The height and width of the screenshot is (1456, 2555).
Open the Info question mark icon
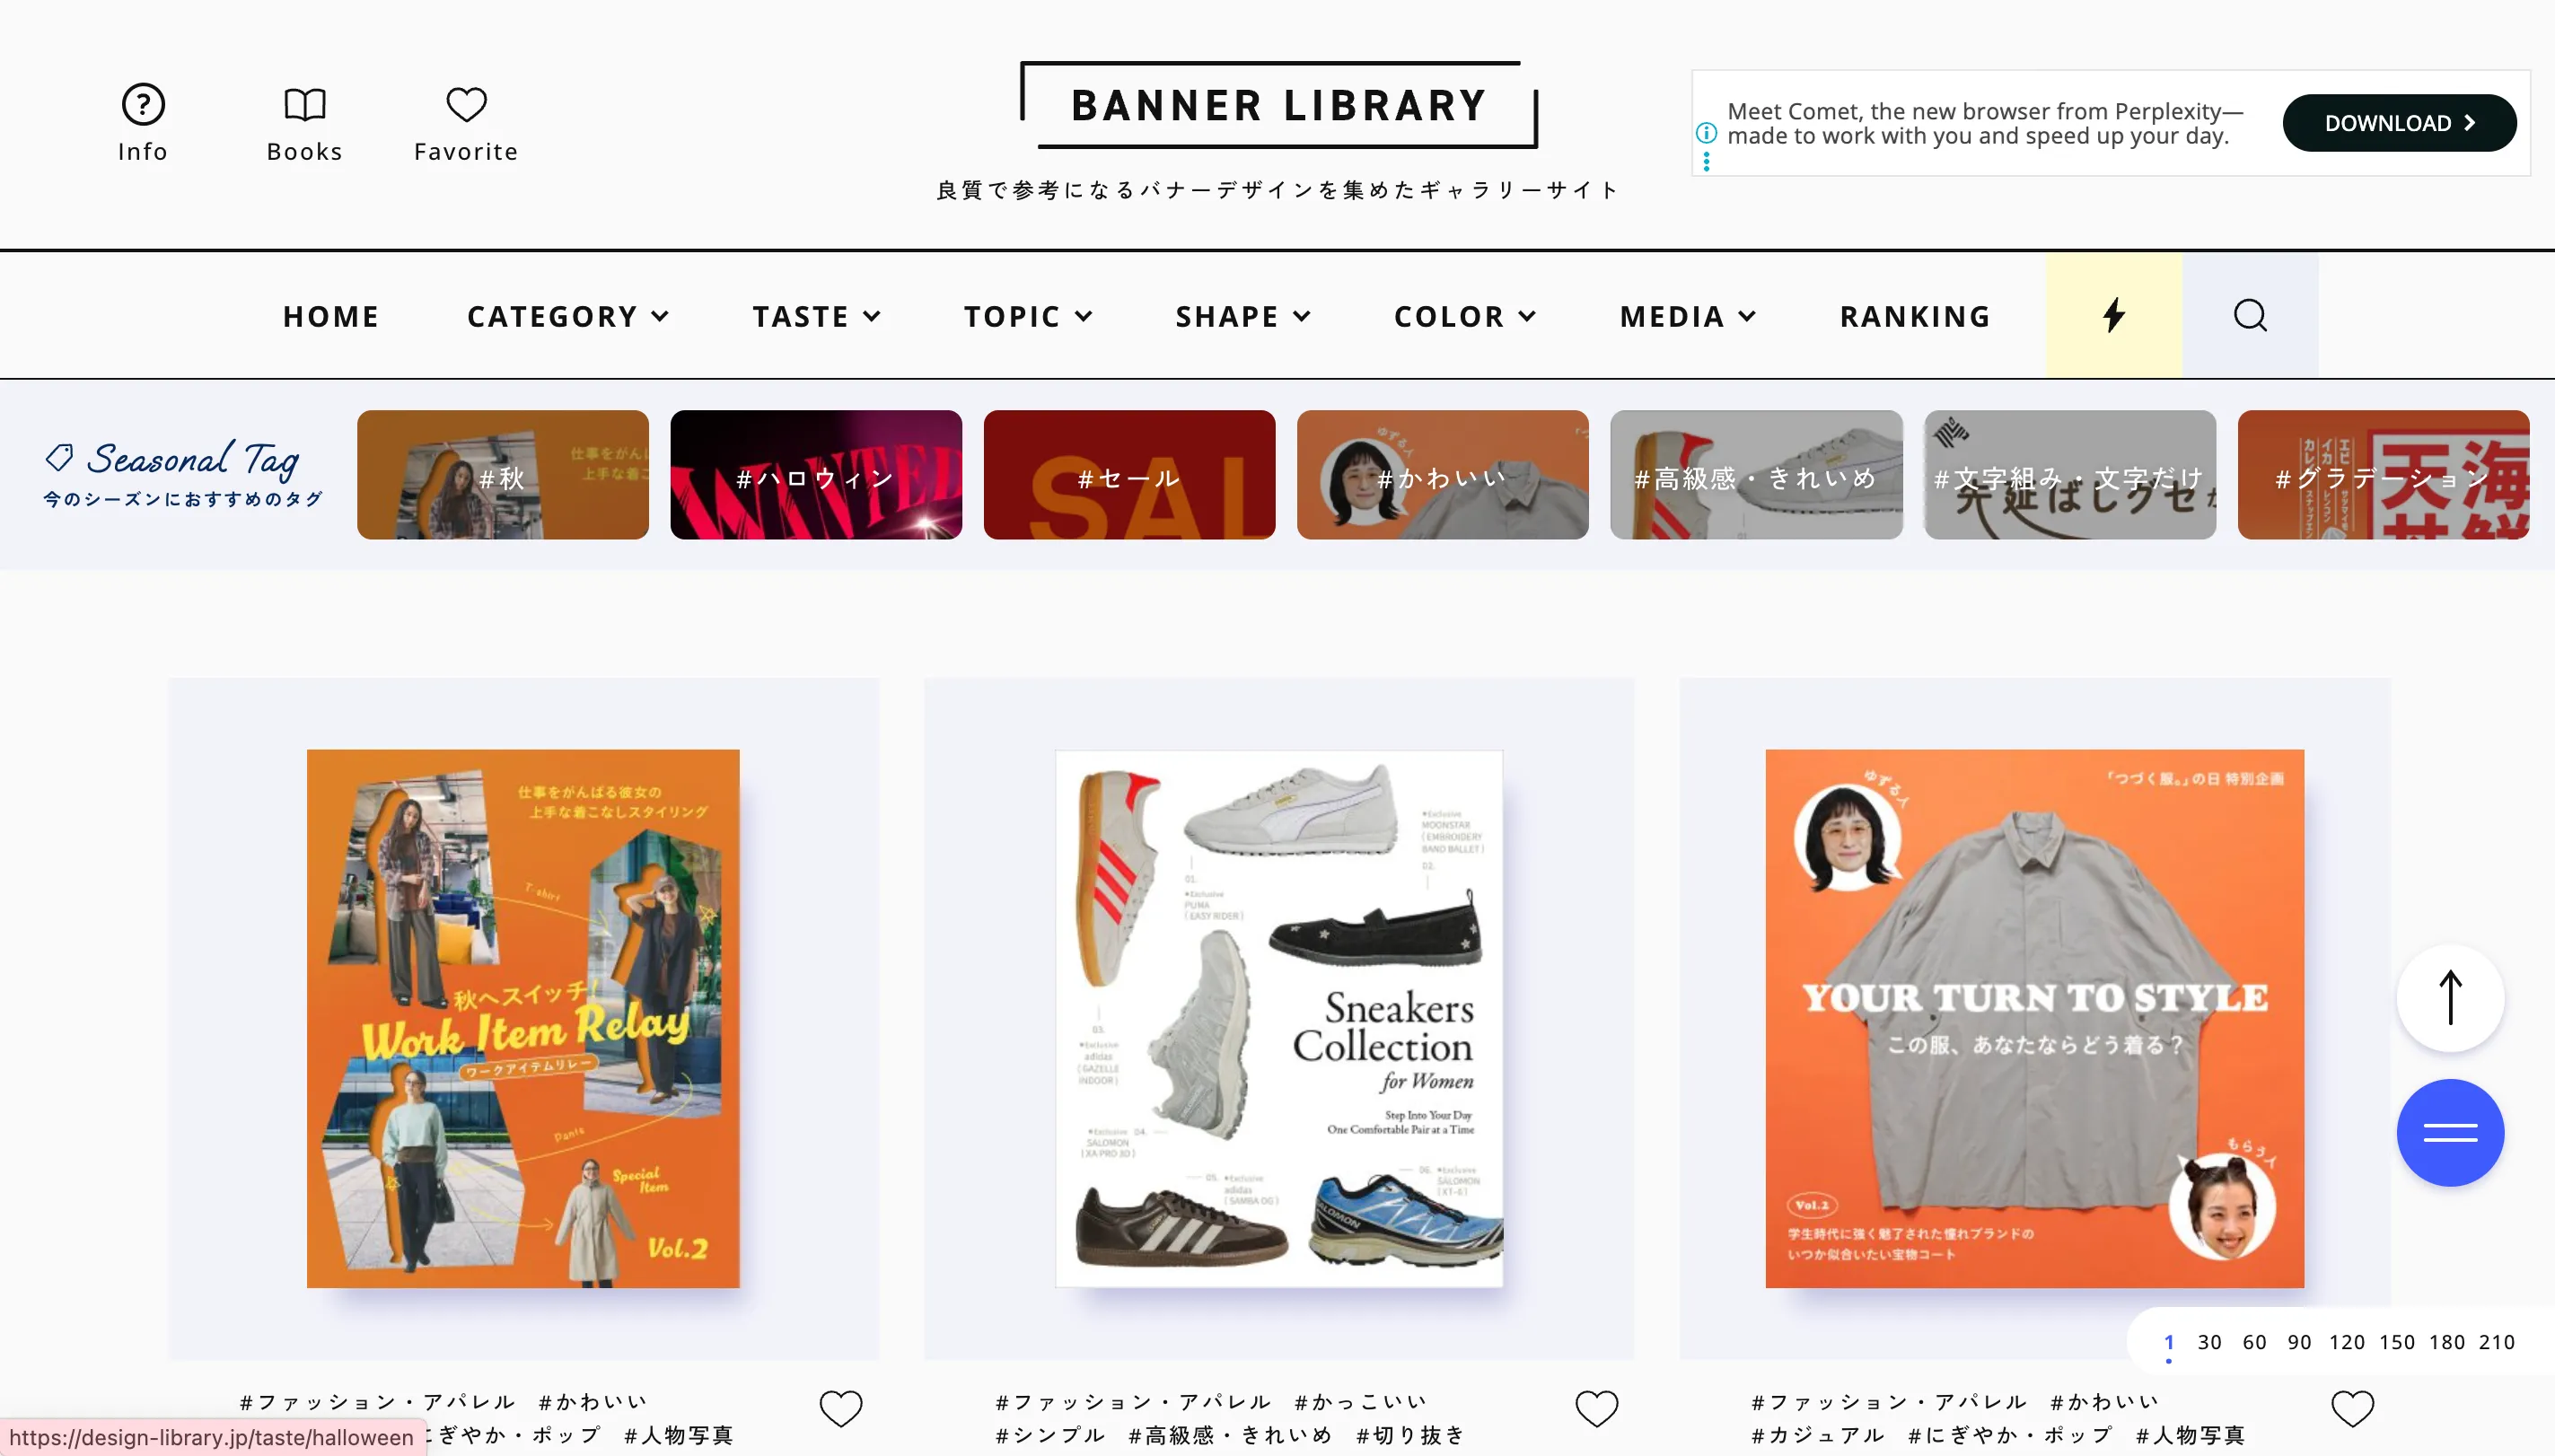pyautogui.click(x=143, y=104)
